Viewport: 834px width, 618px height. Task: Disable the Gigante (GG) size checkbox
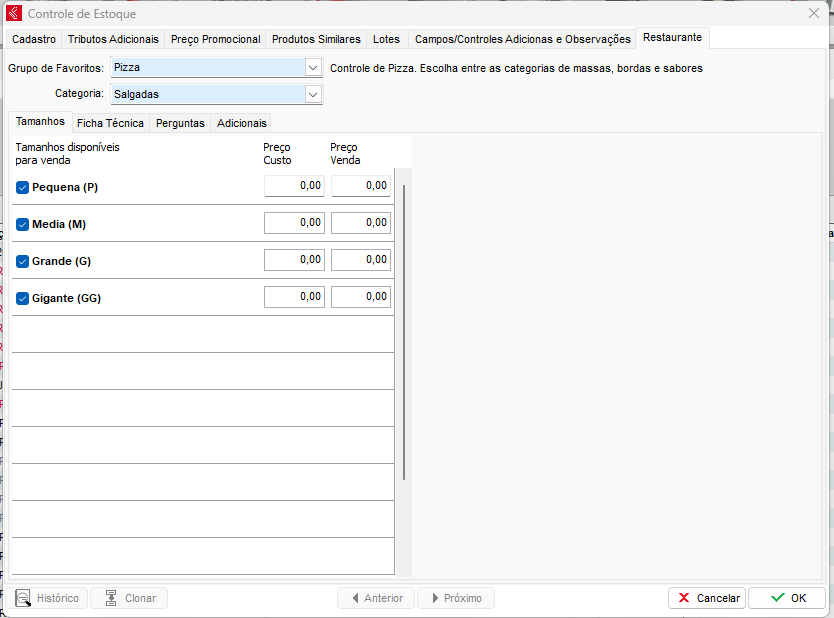[x=22, y=298]
